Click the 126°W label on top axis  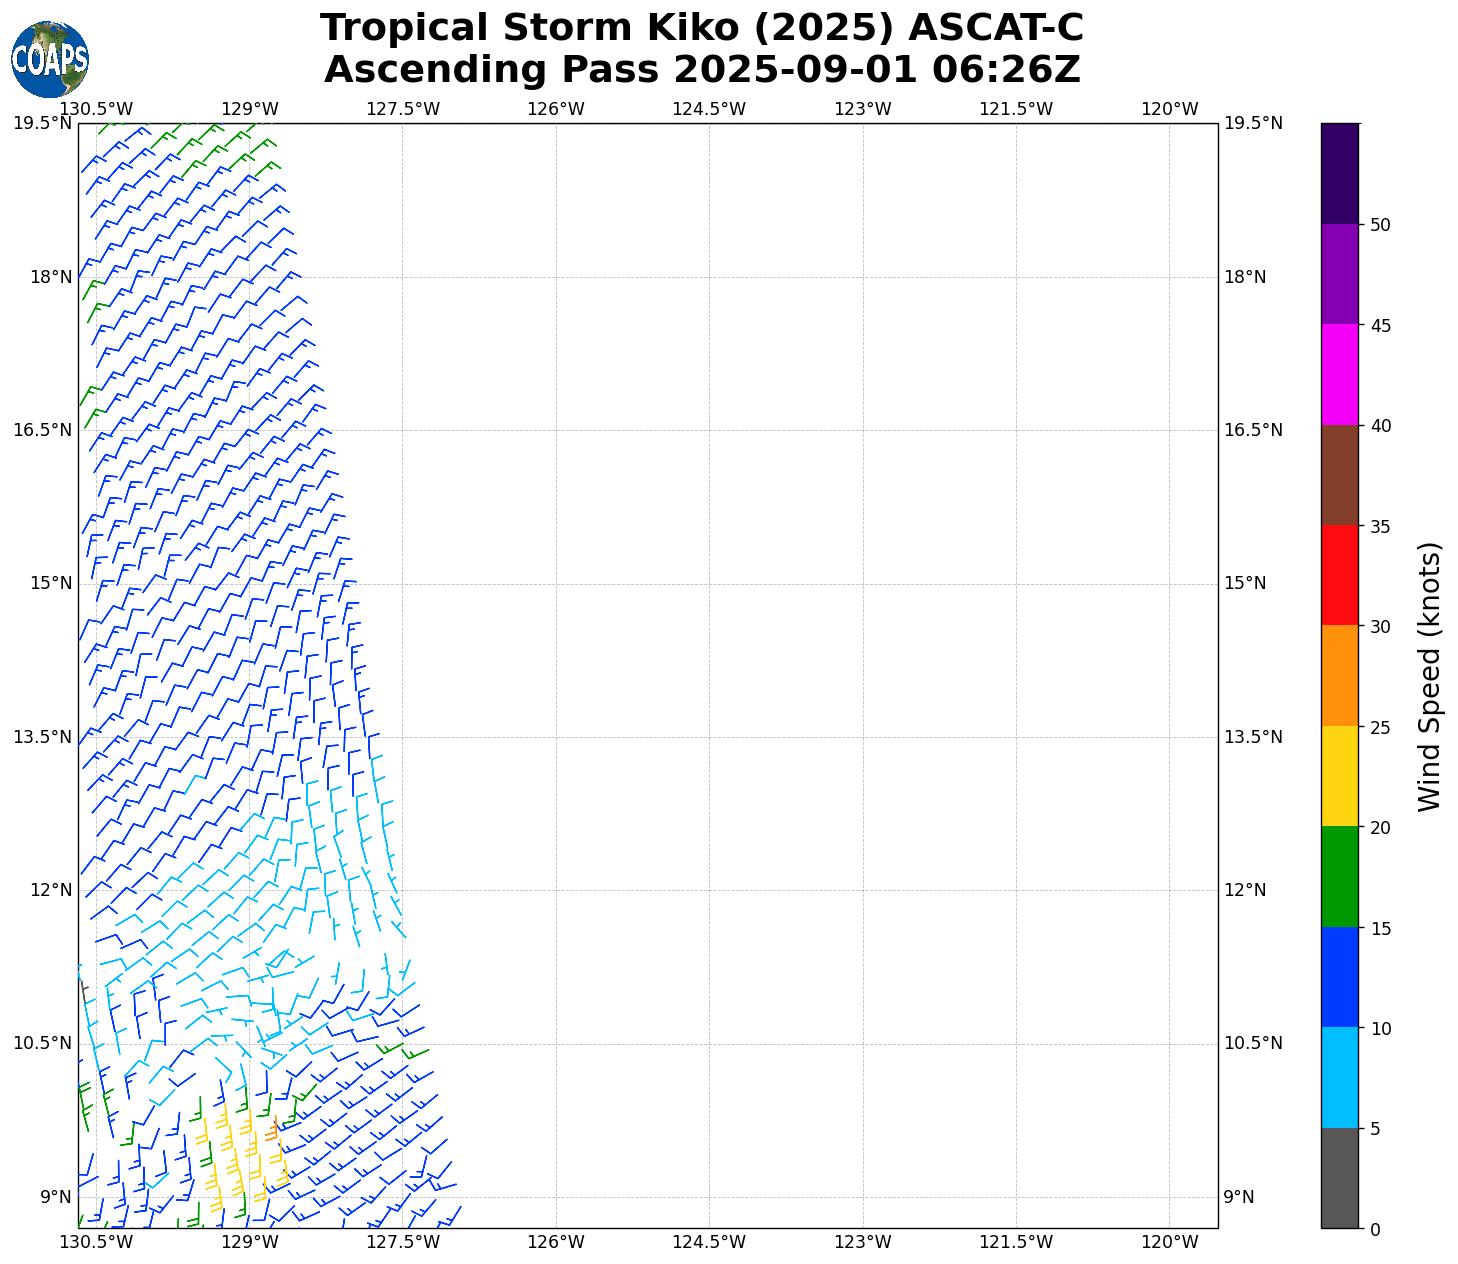(556, 109)
